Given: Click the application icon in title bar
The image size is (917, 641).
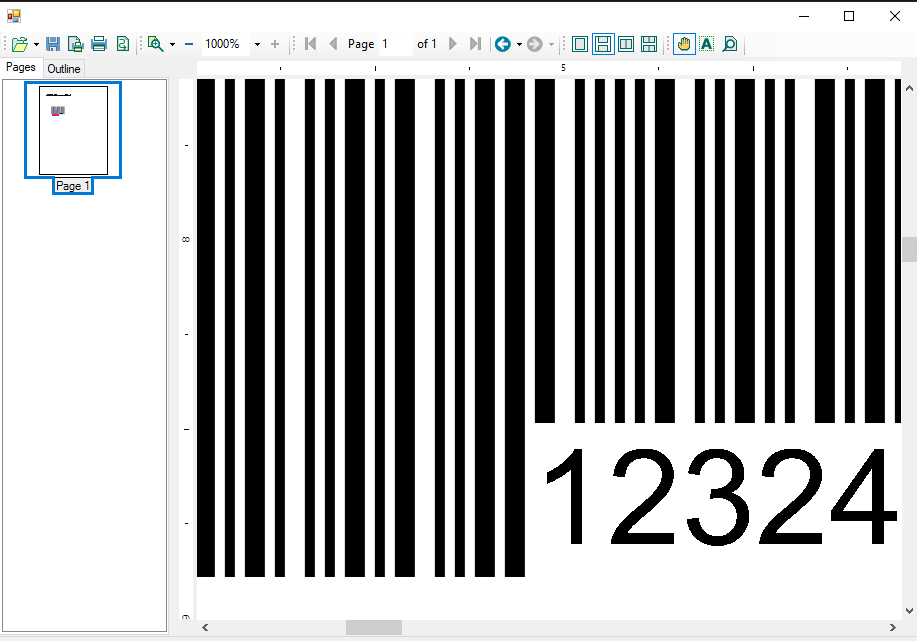Looking at the screenshot, I should [x=14, y=16].
